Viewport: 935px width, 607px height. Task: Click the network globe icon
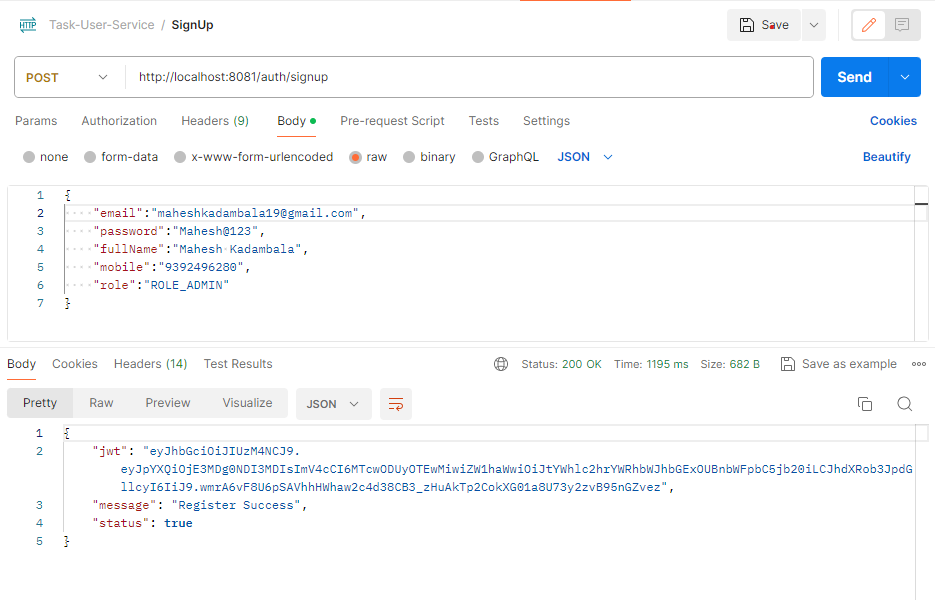(501, 364)
